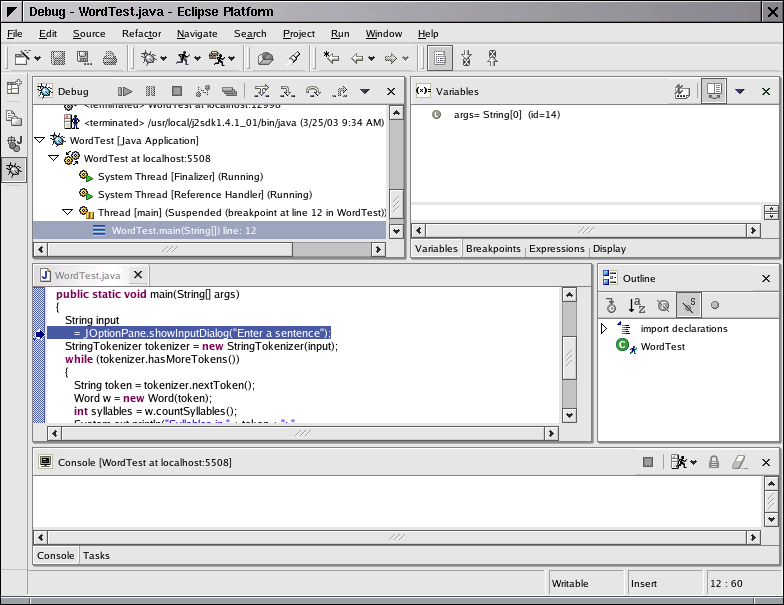Viewport: 784px width, 605px height.
Task: Click the Resume button in Debug view
Action: coord(125,91)
